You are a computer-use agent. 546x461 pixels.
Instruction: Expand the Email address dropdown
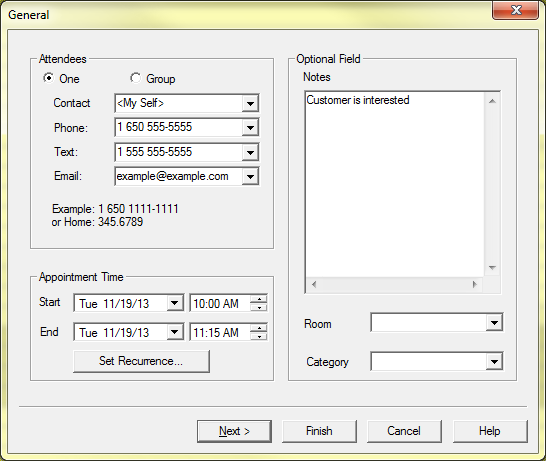250,177
